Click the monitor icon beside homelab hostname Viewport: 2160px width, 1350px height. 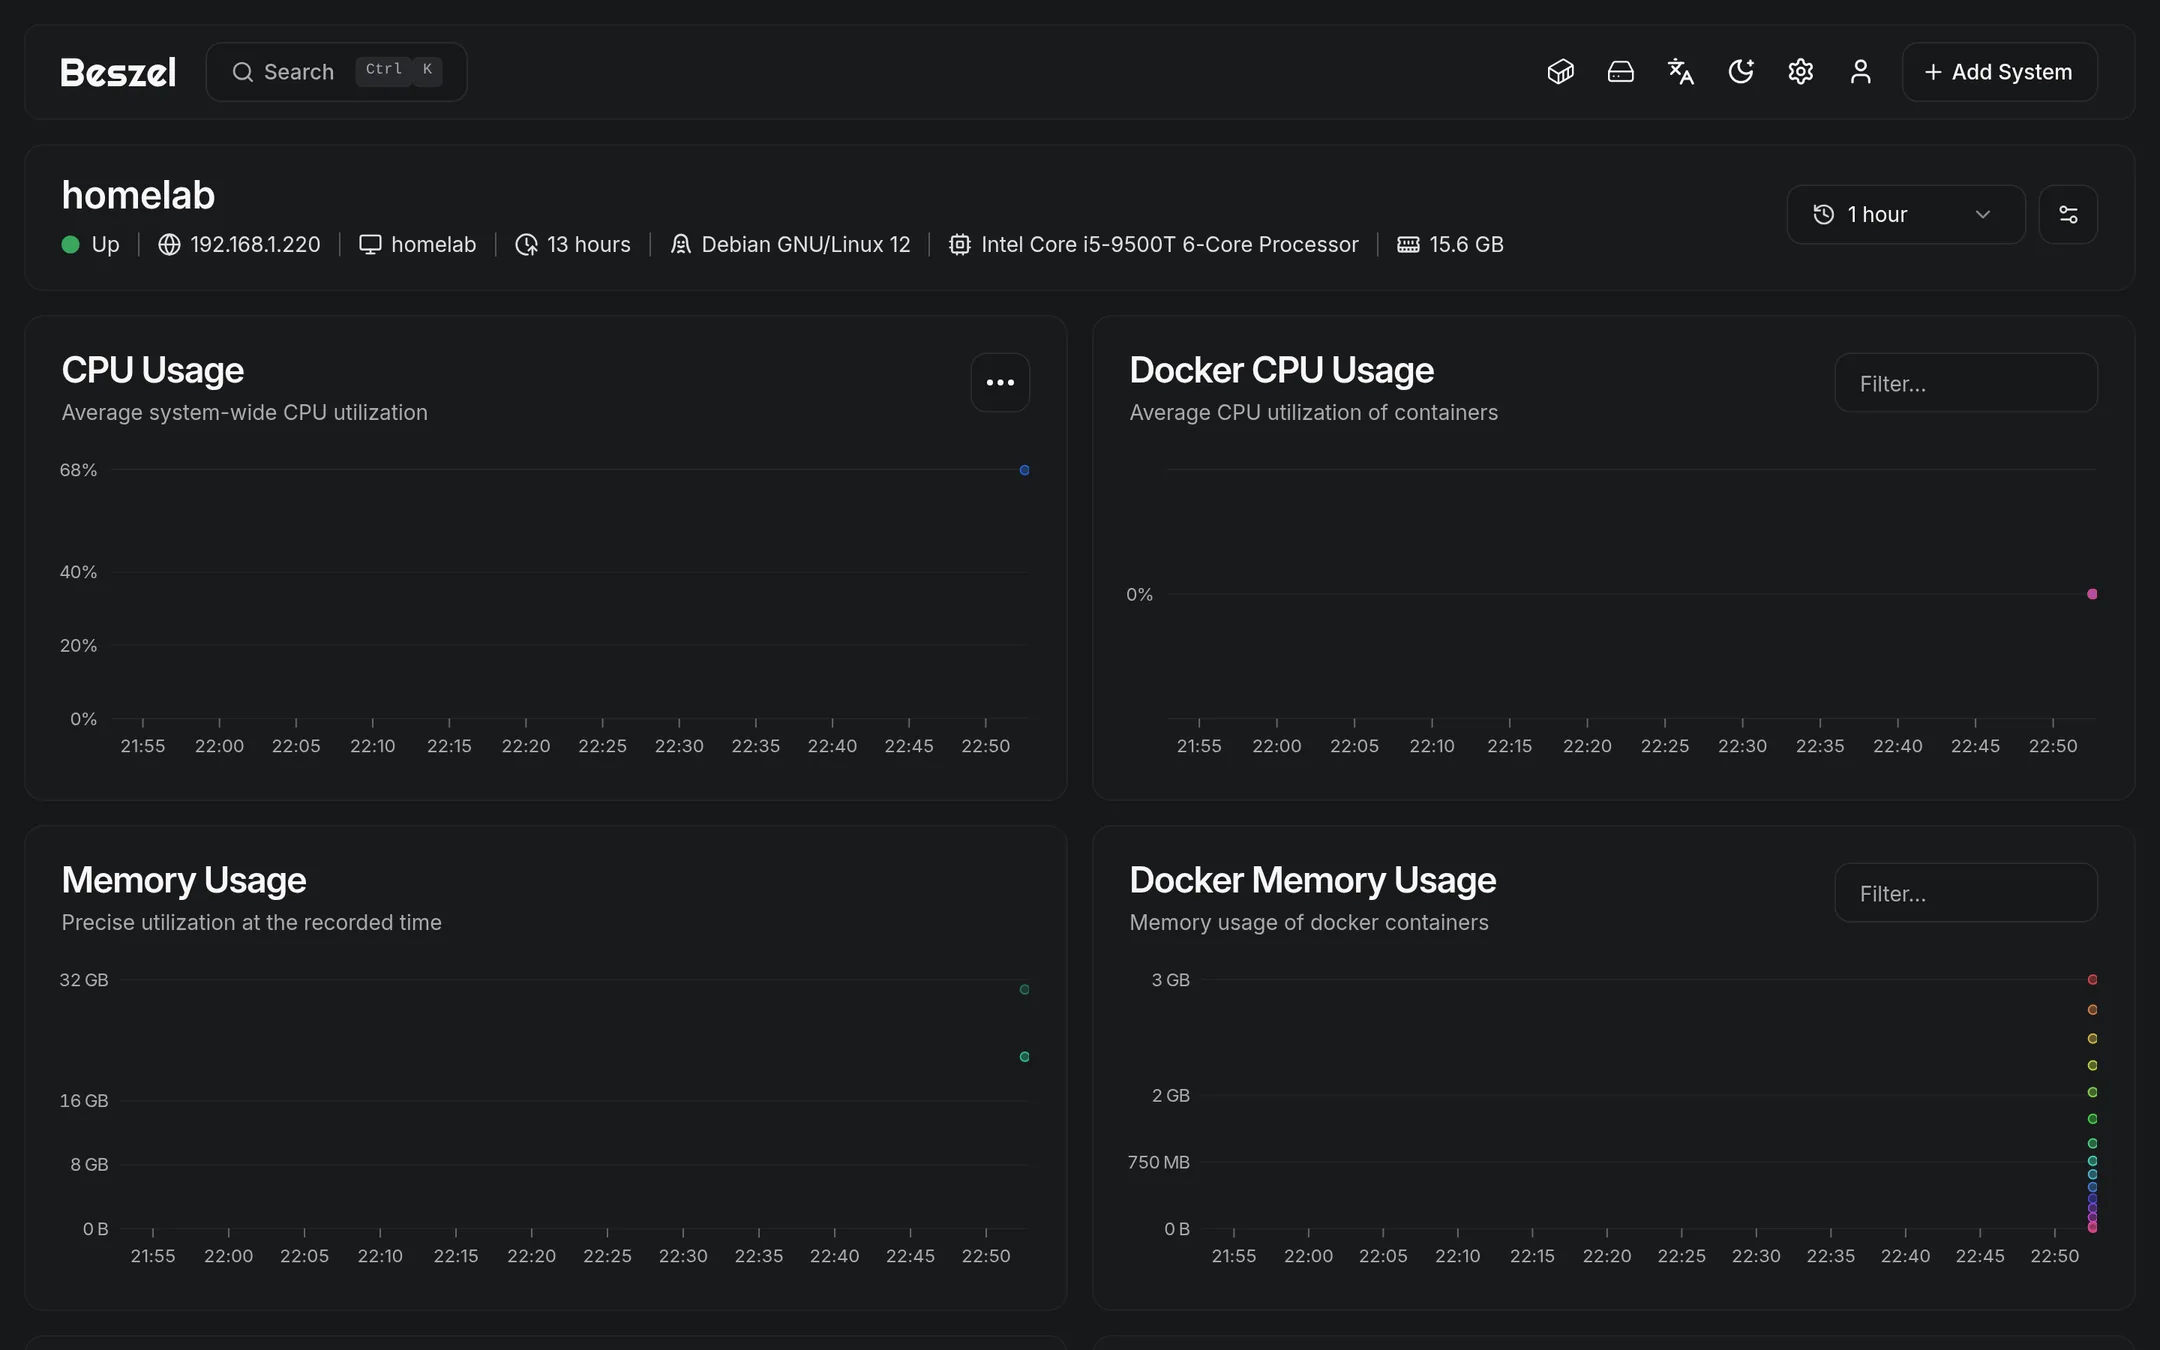370,244
